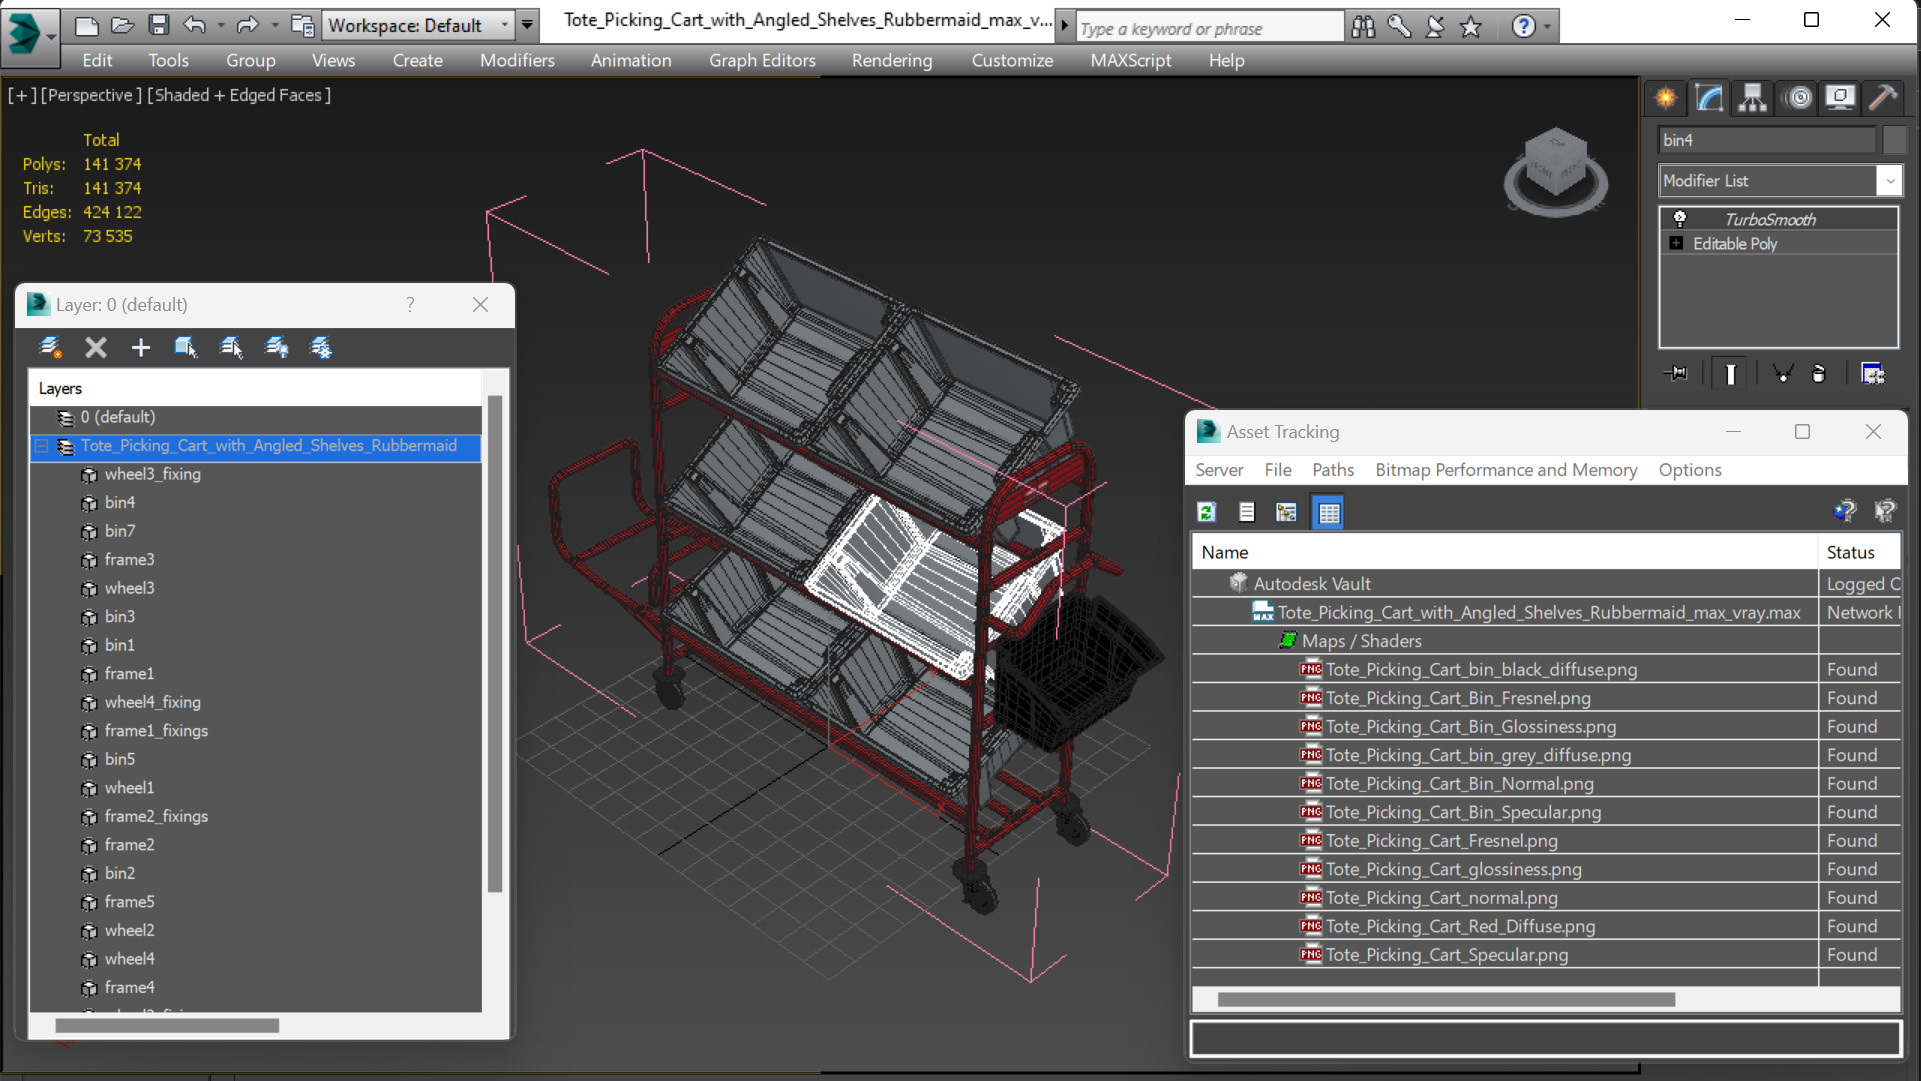Viewport: 1921px width, 1081px height.
Task: Add selected objects to layer plus icon
Action: 140,347
